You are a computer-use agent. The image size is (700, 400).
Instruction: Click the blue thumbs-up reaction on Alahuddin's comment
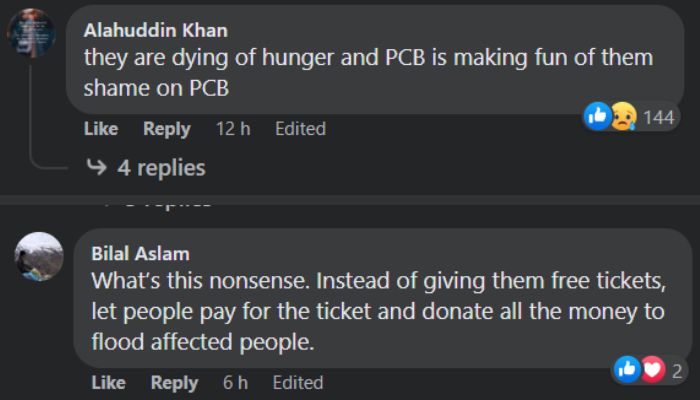598,117
